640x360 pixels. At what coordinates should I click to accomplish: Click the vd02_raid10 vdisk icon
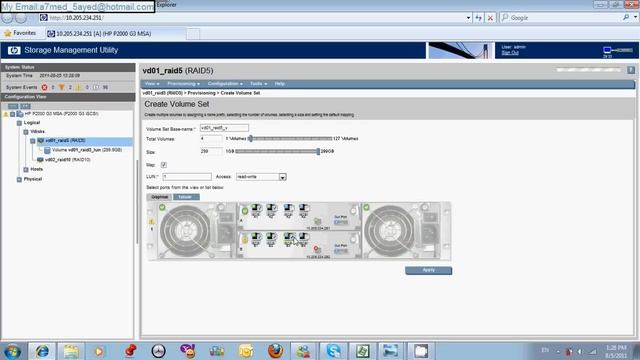(40, 160)
